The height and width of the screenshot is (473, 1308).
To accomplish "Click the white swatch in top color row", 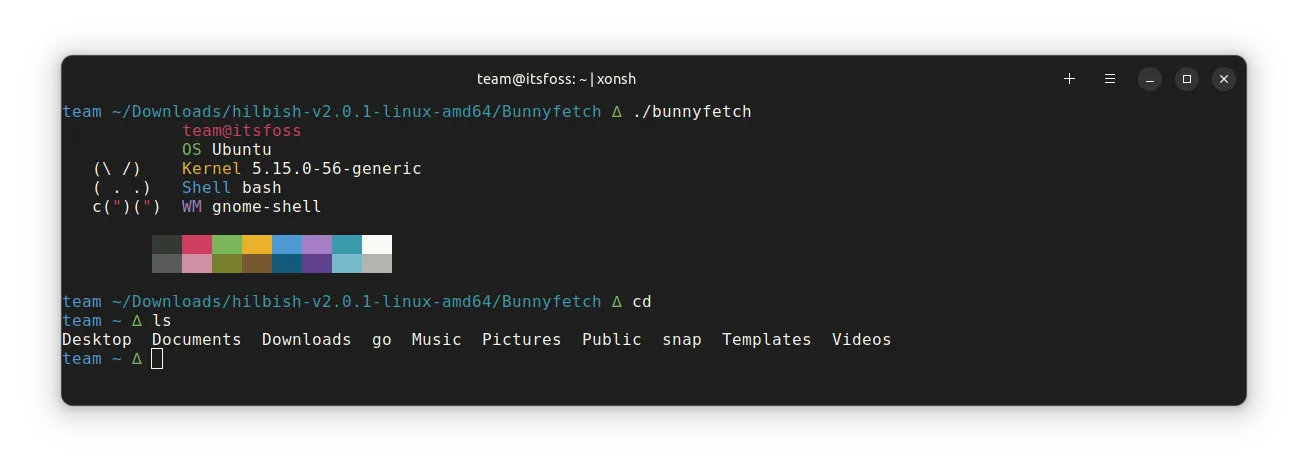I will [377, 245].
